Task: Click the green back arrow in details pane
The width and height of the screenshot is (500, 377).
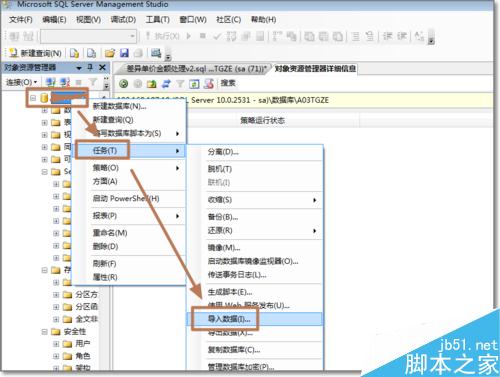Action: [x=124, y=84]
